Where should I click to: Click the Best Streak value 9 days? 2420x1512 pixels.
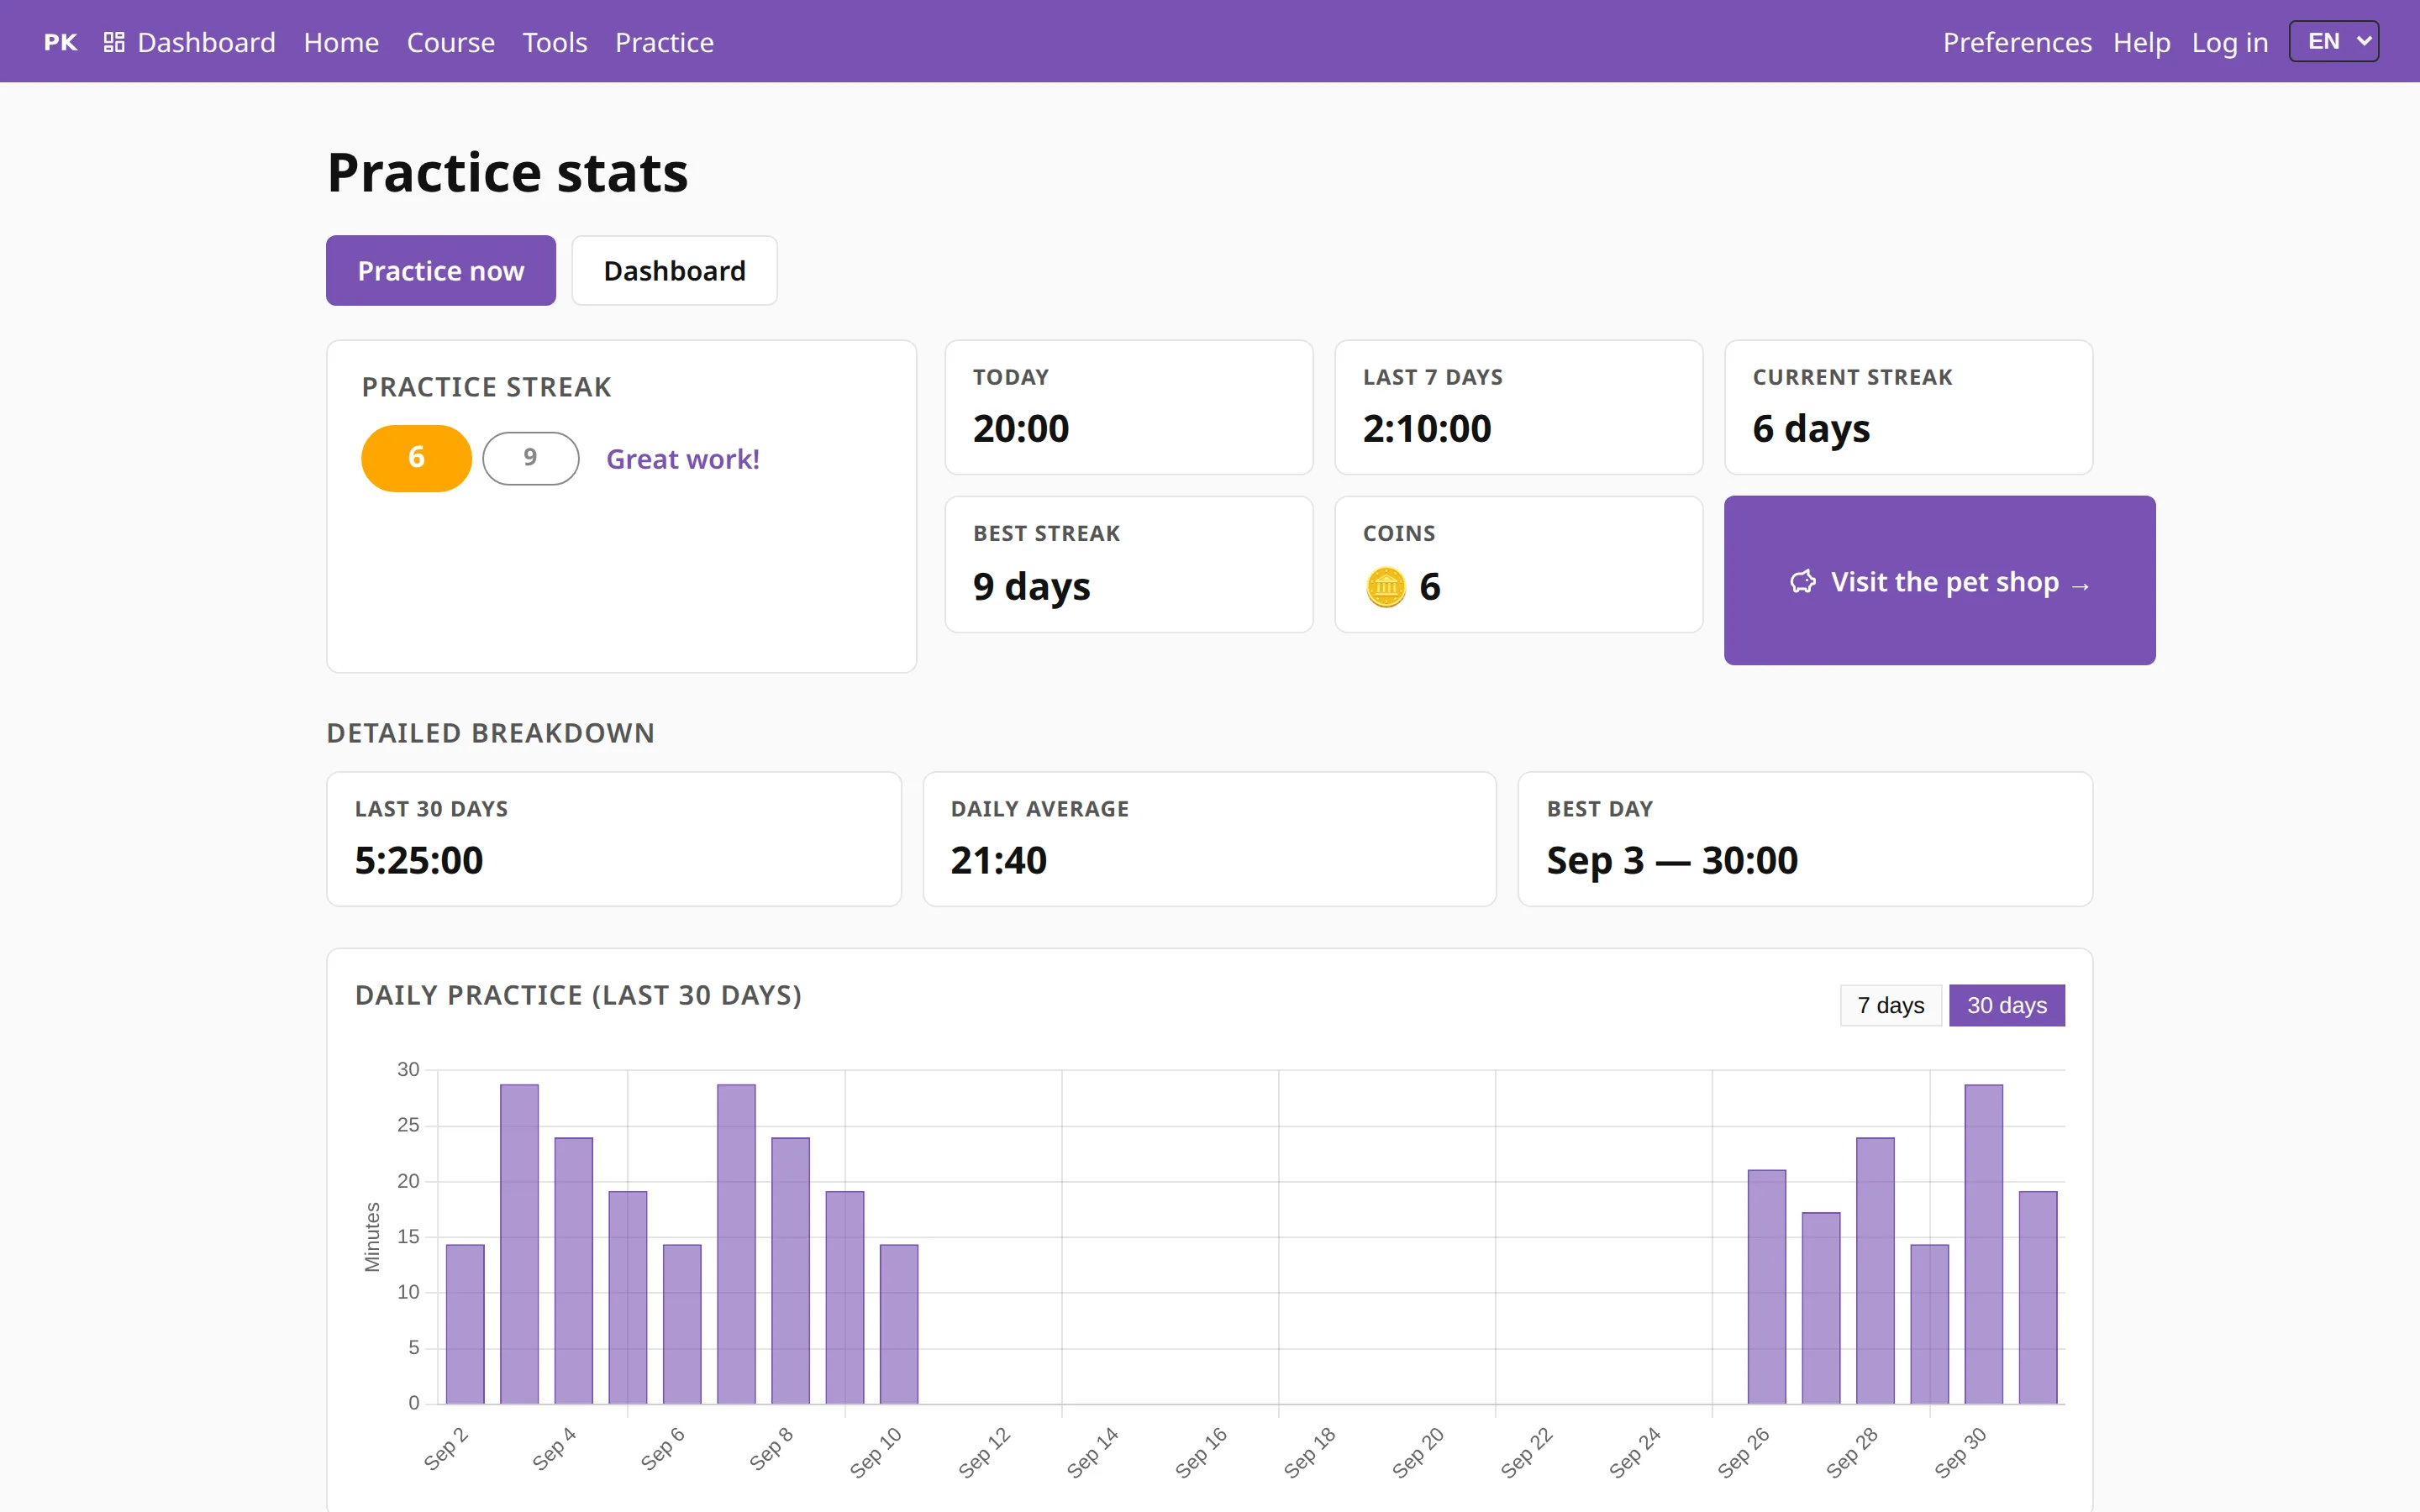click(1031, 586)
